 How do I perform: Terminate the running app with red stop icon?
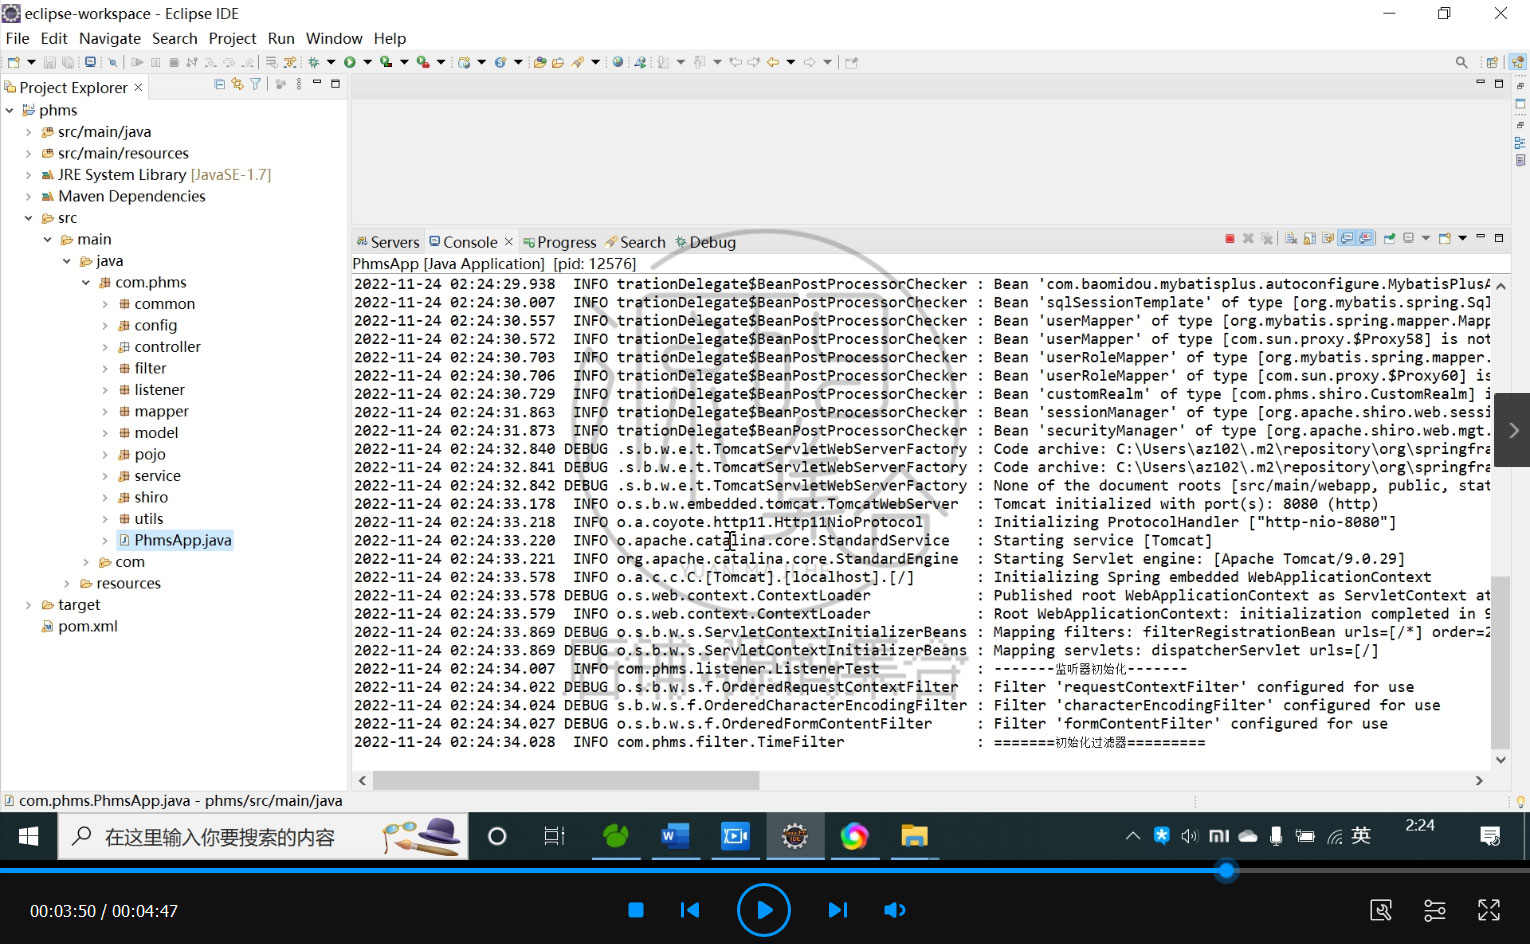click(1230, 238)
